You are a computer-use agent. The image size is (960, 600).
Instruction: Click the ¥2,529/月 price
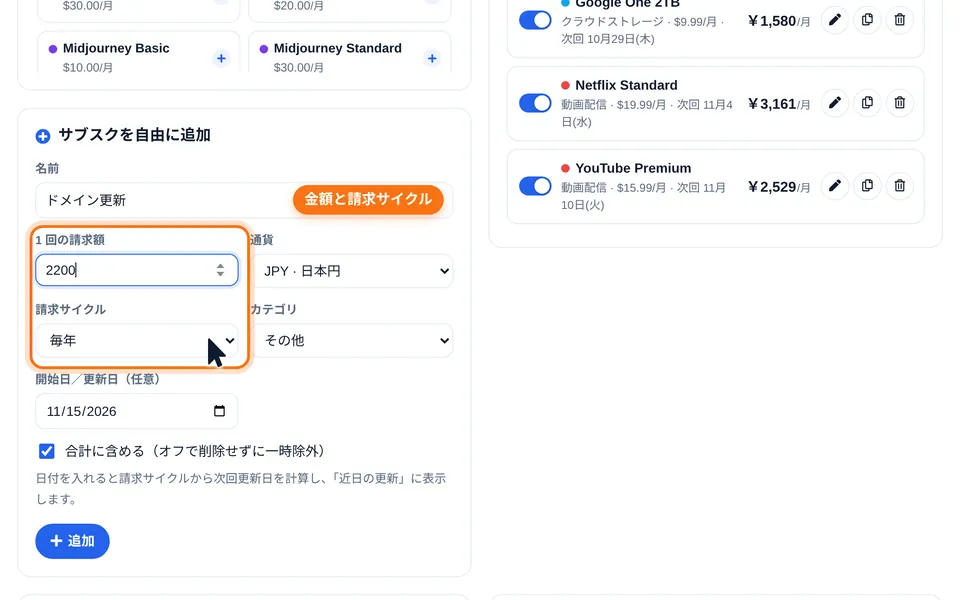click(779, 187)
